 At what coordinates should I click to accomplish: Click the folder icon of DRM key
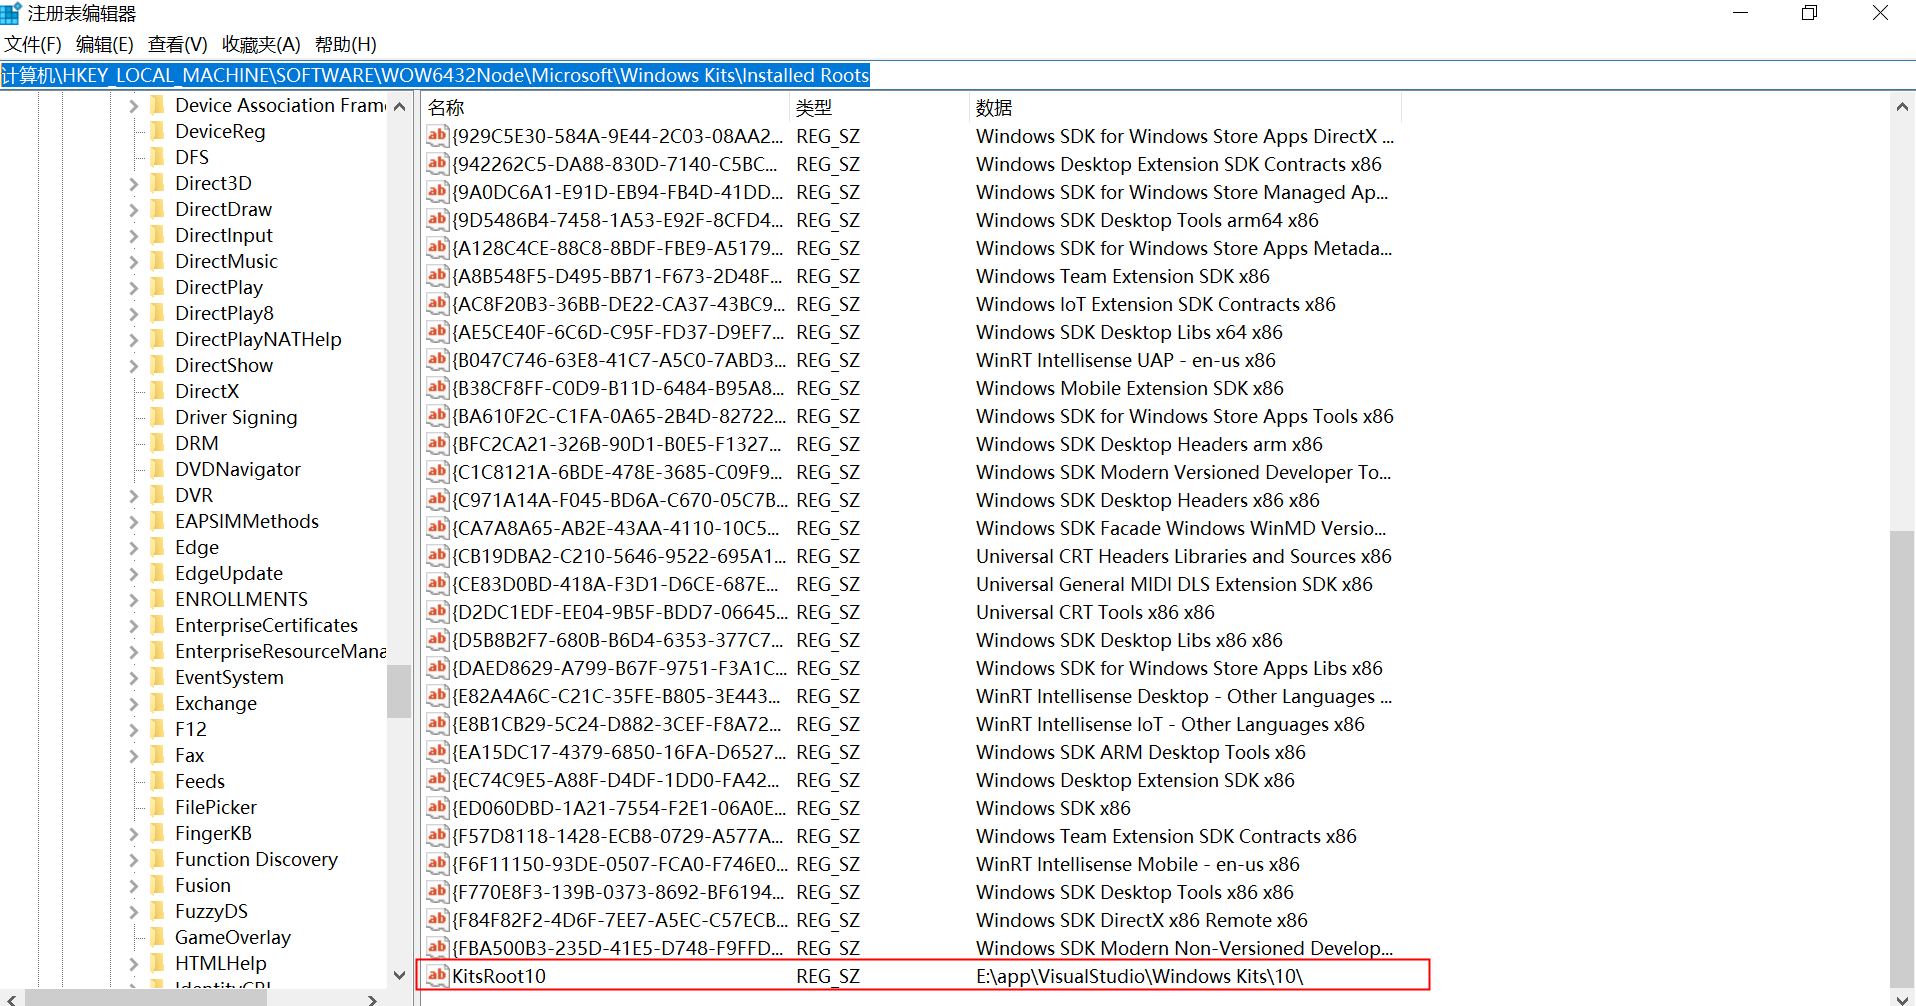click(158, 443)
